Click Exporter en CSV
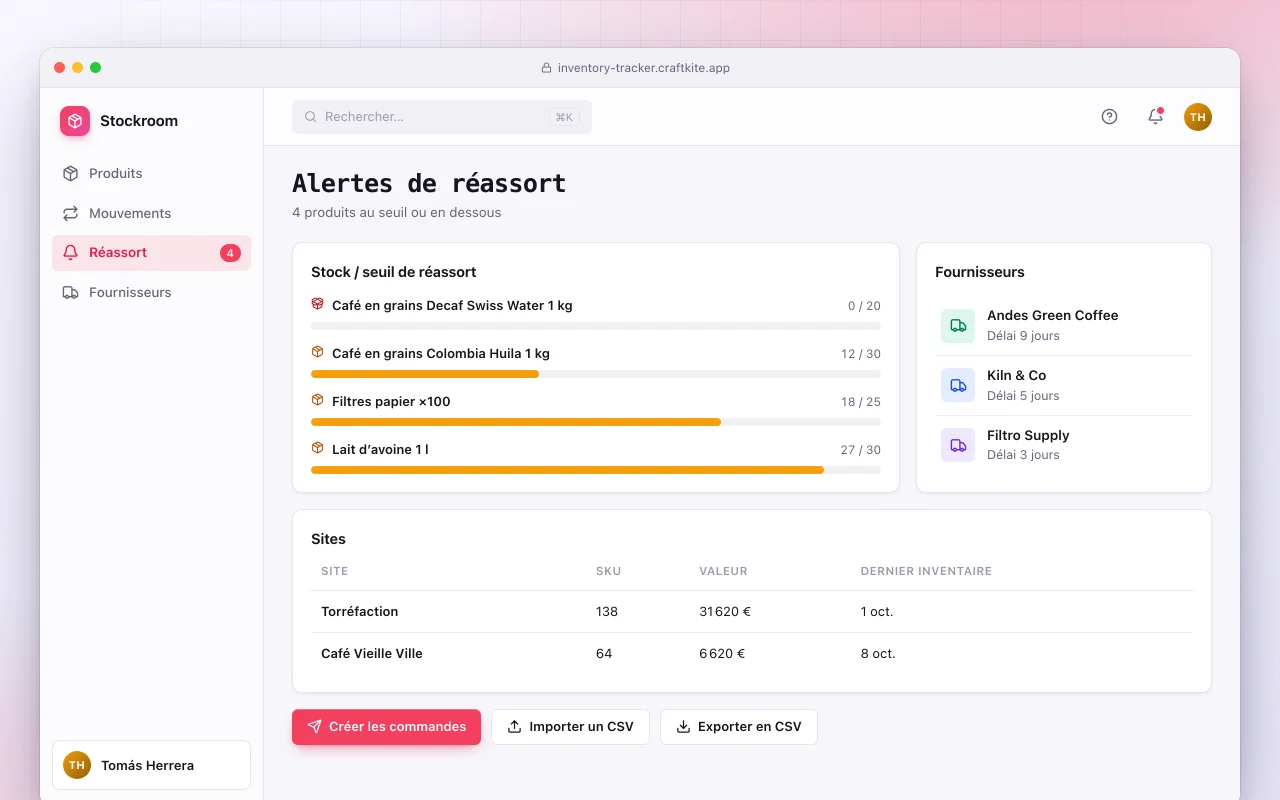The image size is (1280, 800). pyautogui.click(x=739, y=727)
